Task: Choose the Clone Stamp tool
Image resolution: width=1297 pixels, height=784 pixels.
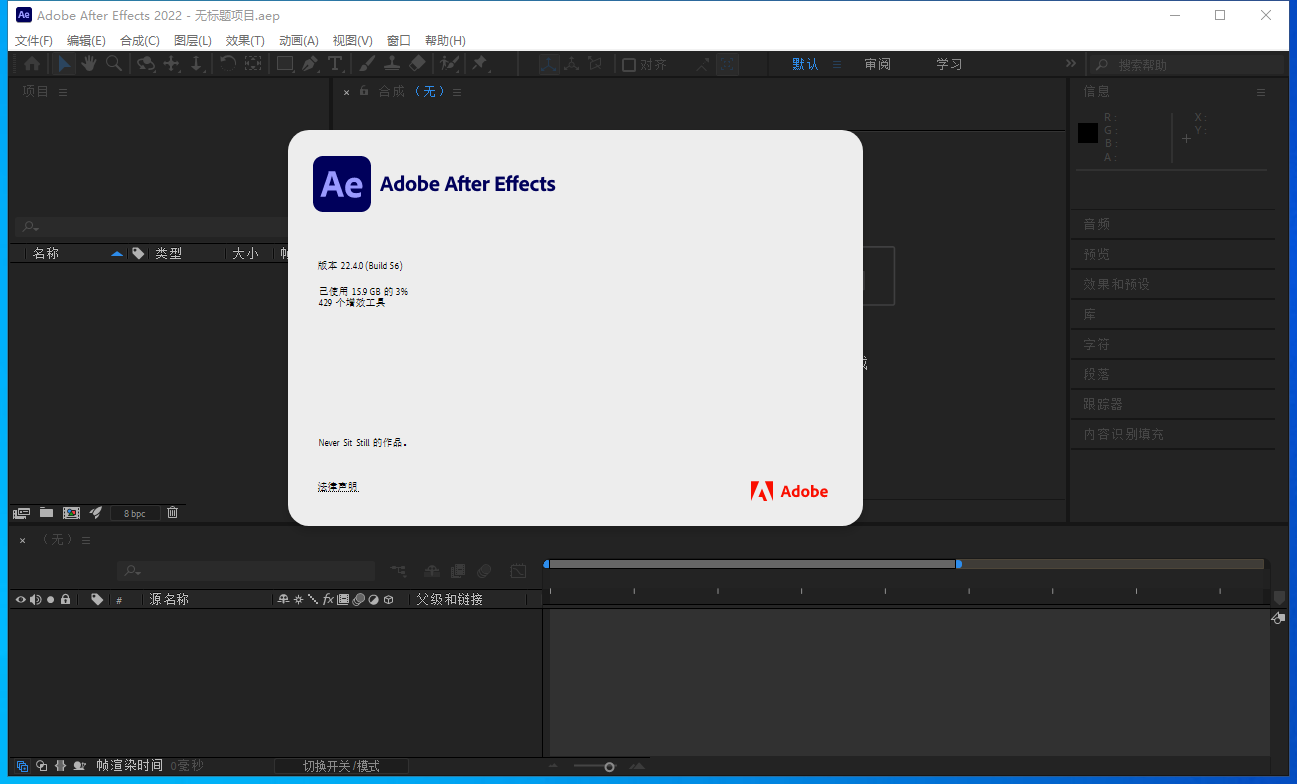Action: point(391,64)
